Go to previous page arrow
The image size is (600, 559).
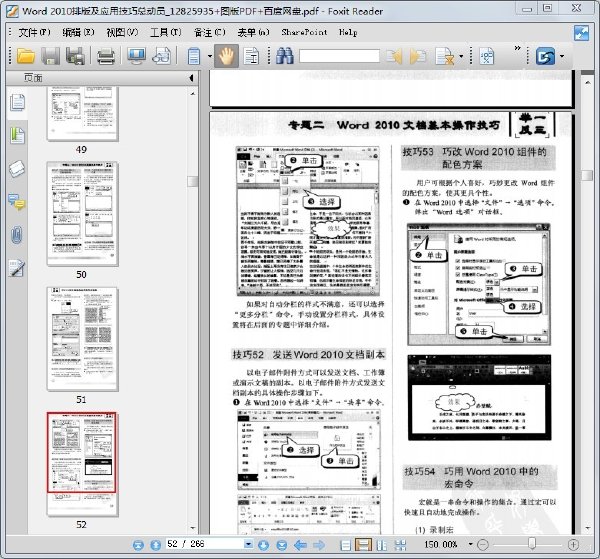pos(155,545)
